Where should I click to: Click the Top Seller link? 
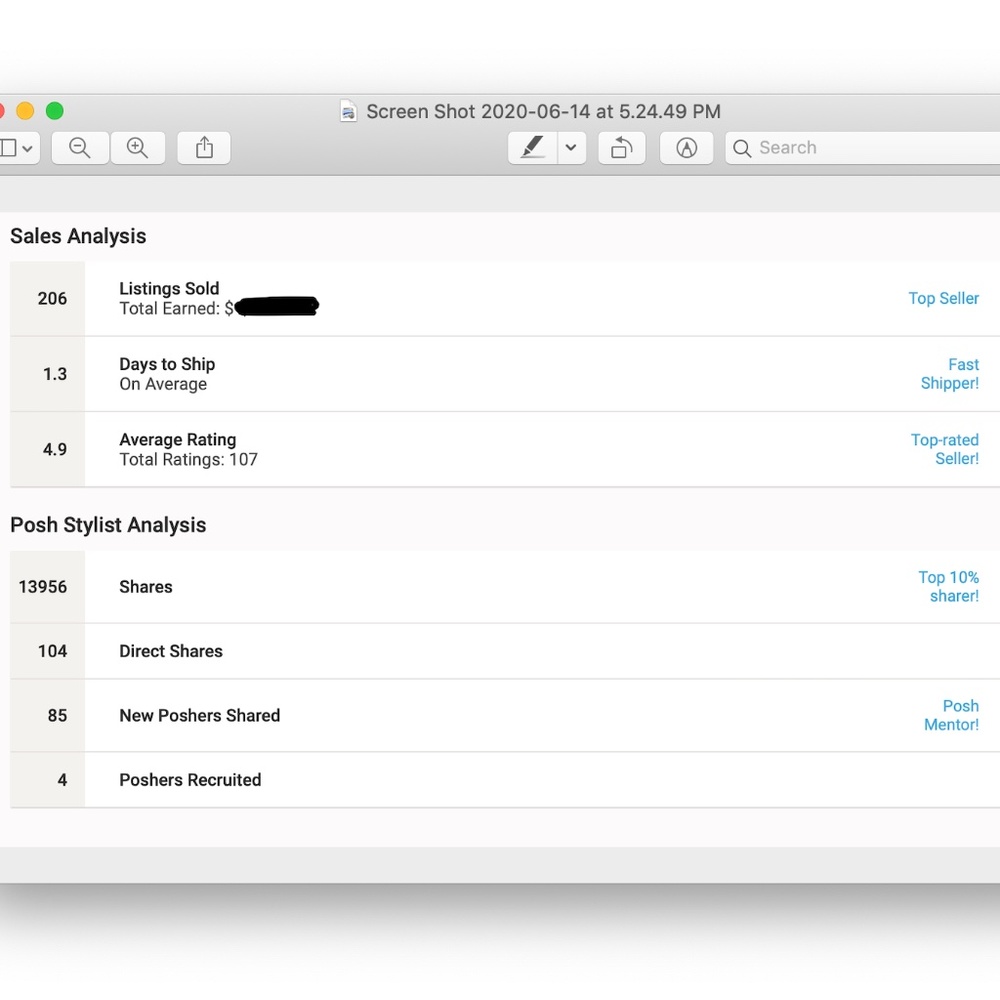pos(943,298)
